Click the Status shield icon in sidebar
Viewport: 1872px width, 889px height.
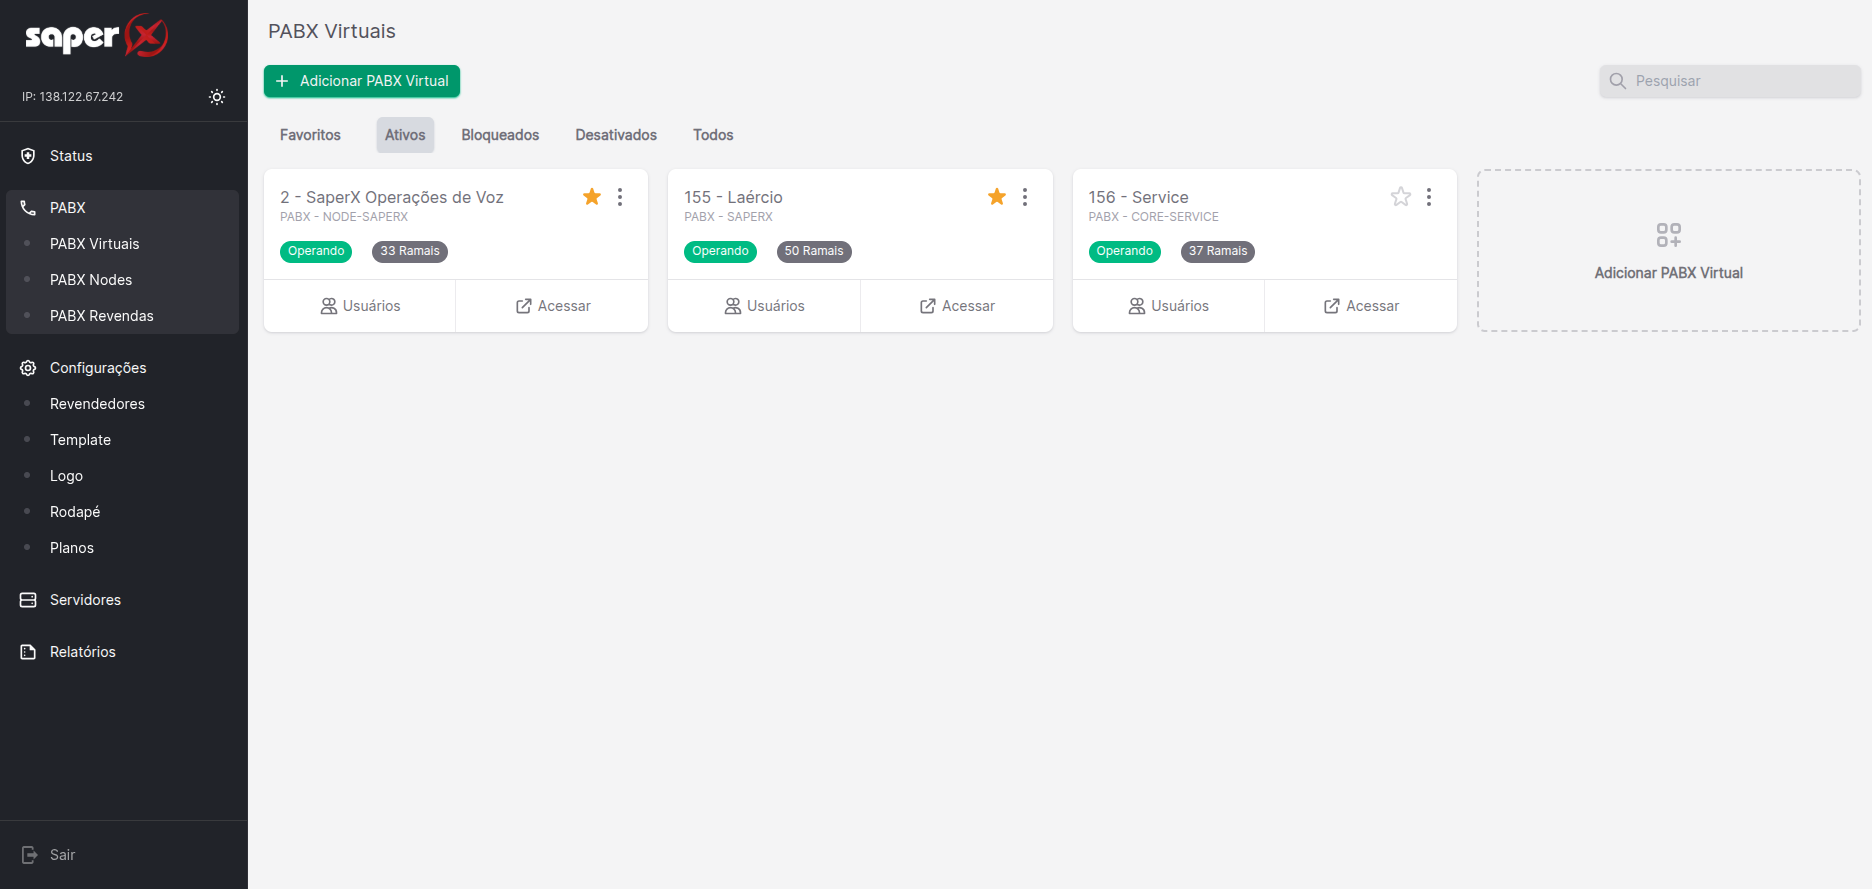coord(28,156)
